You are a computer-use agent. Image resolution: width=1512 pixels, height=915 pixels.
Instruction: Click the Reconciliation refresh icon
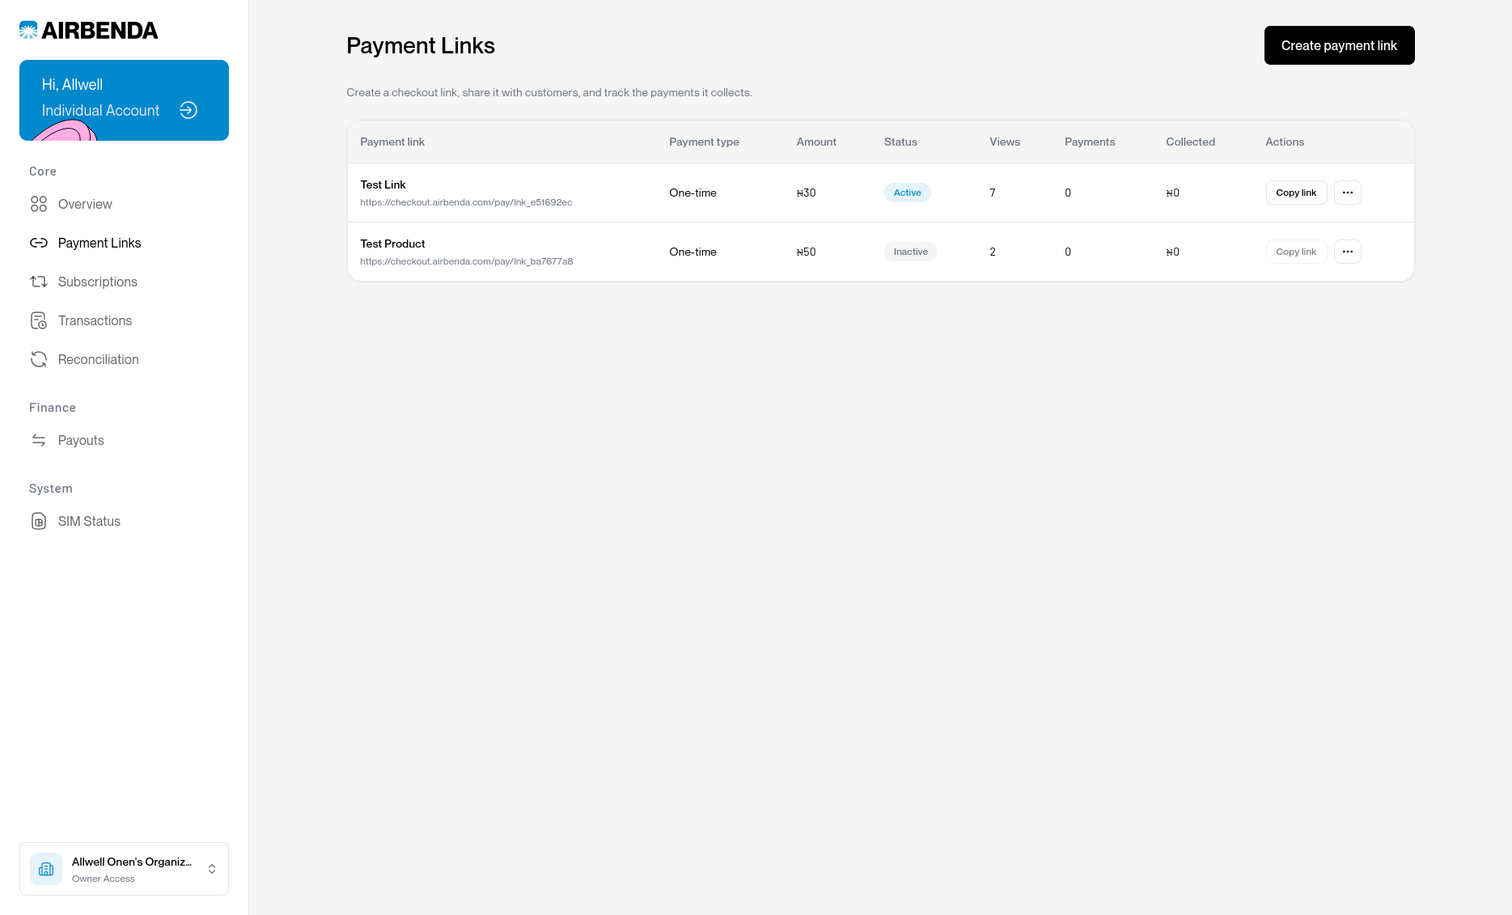point(39,360)
